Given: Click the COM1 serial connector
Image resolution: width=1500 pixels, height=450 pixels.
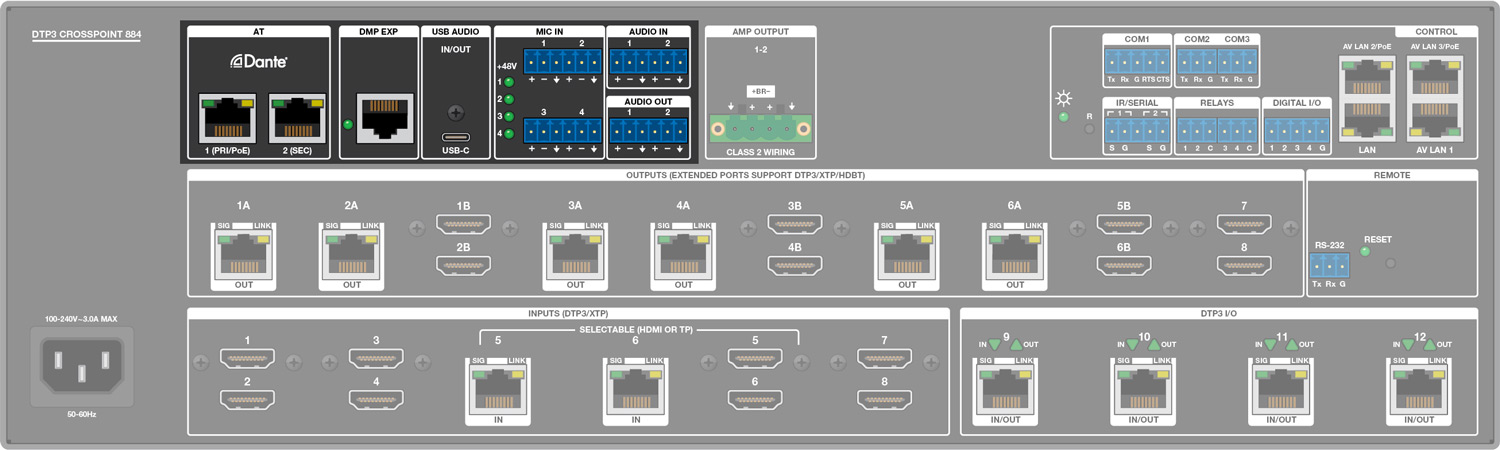Looking at the screenshot, I should 1136,61.
